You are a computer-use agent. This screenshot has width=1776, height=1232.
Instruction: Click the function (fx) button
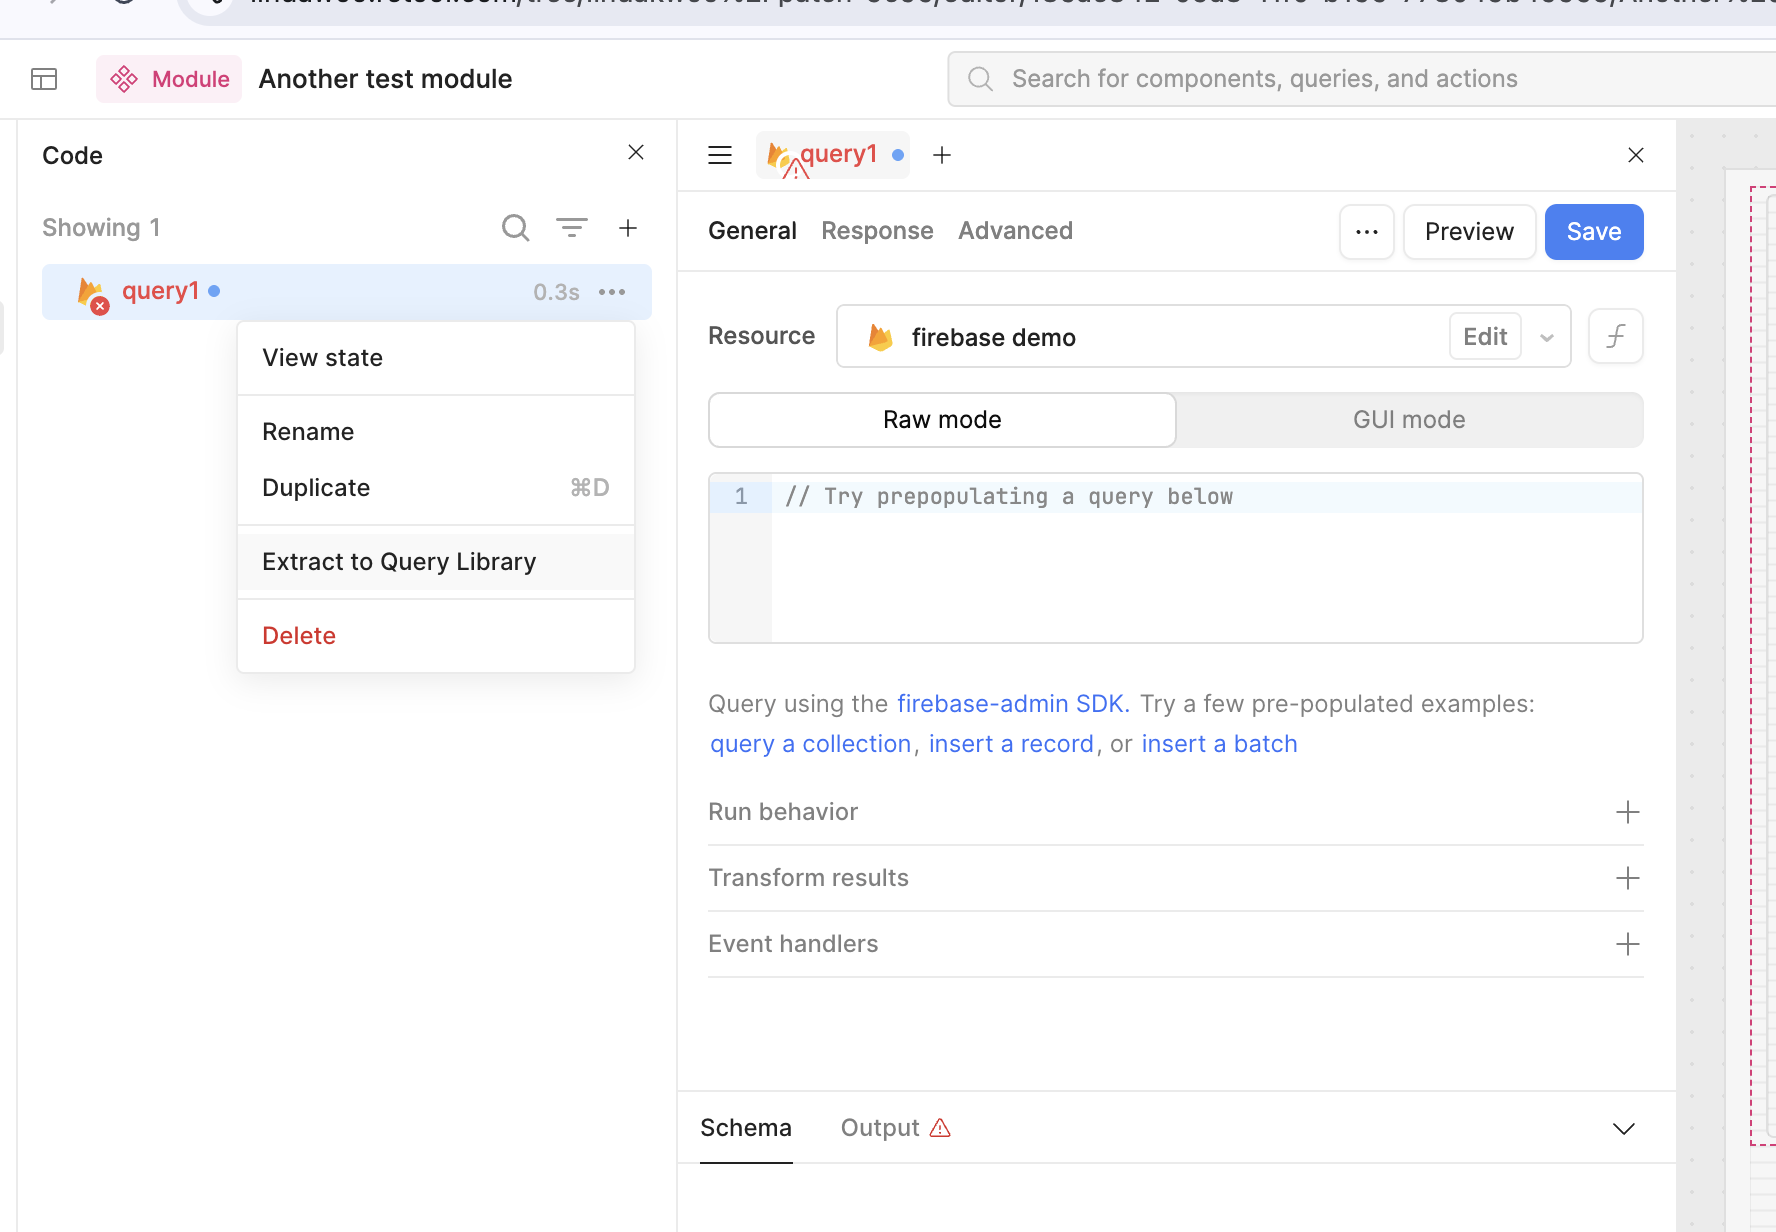point(1615,336)
